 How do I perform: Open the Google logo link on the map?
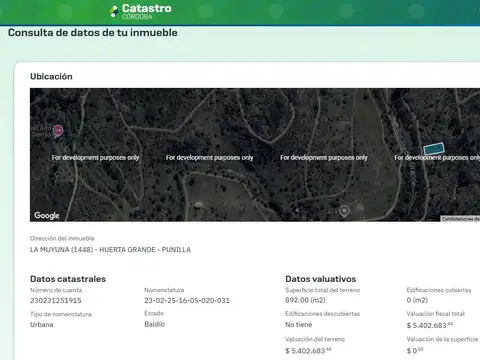[47, 215]
